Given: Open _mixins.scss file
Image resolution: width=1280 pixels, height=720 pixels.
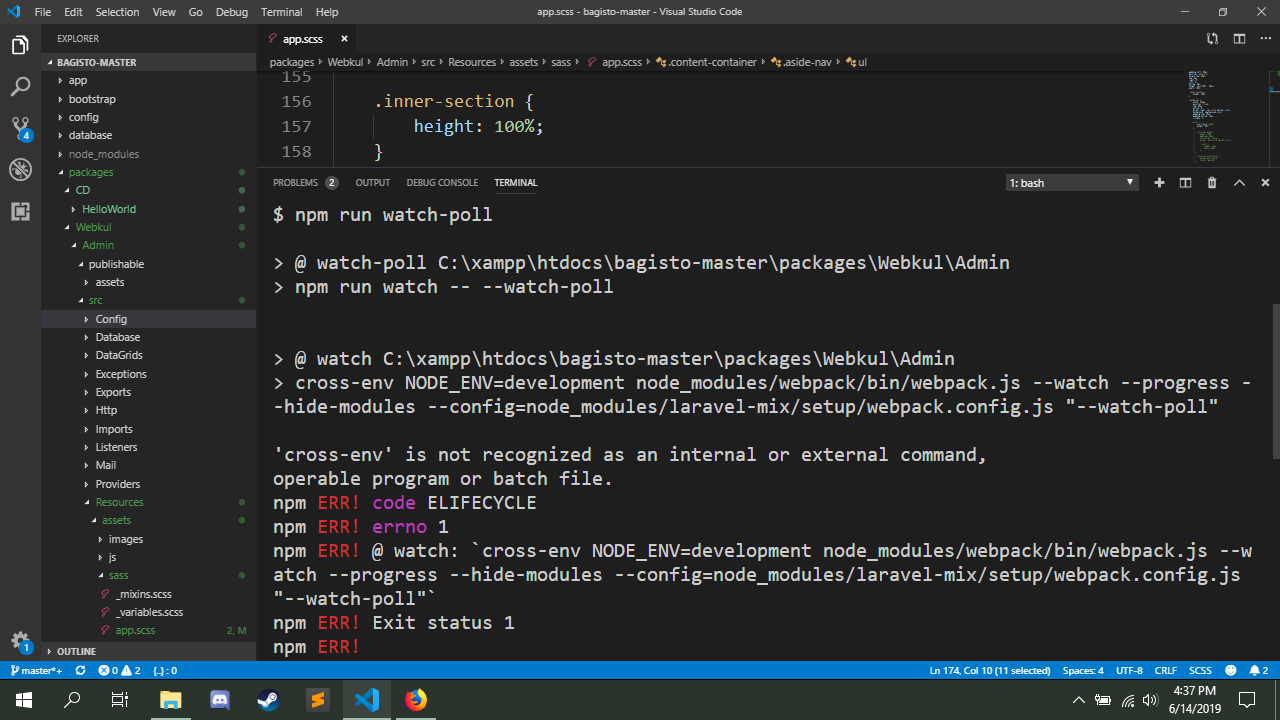Looking at the screenshot, I should pyautogui.click(x=143, y=594).
